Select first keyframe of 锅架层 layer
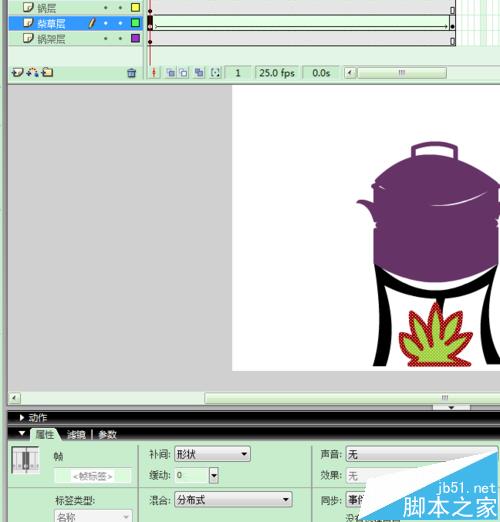 point(150,39)
